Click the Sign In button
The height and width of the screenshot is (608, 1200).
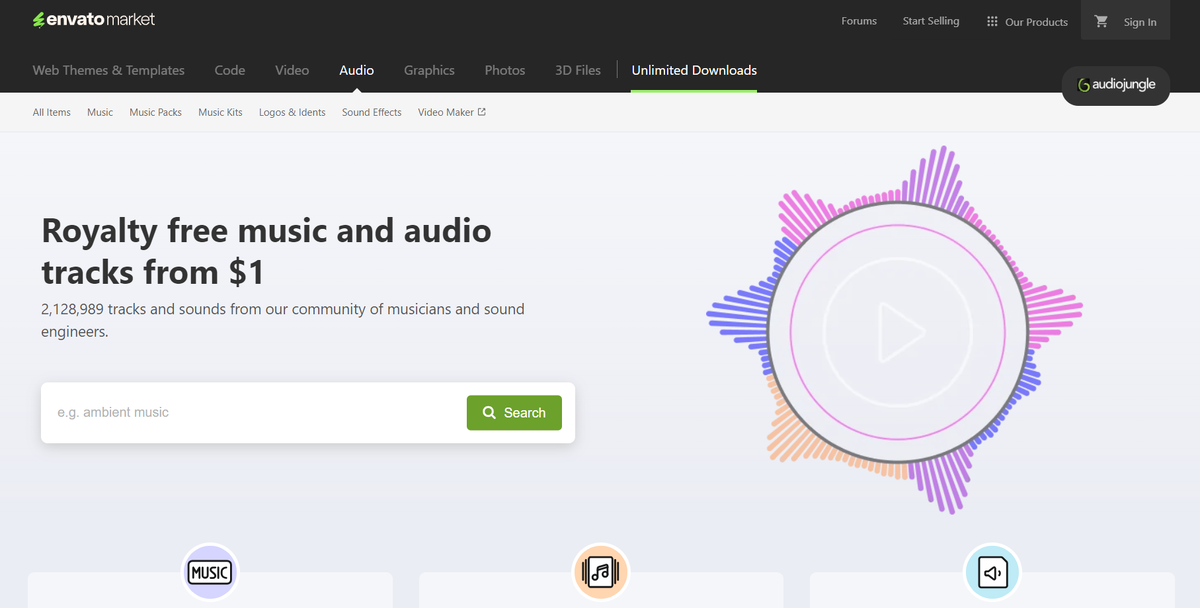1140,22
